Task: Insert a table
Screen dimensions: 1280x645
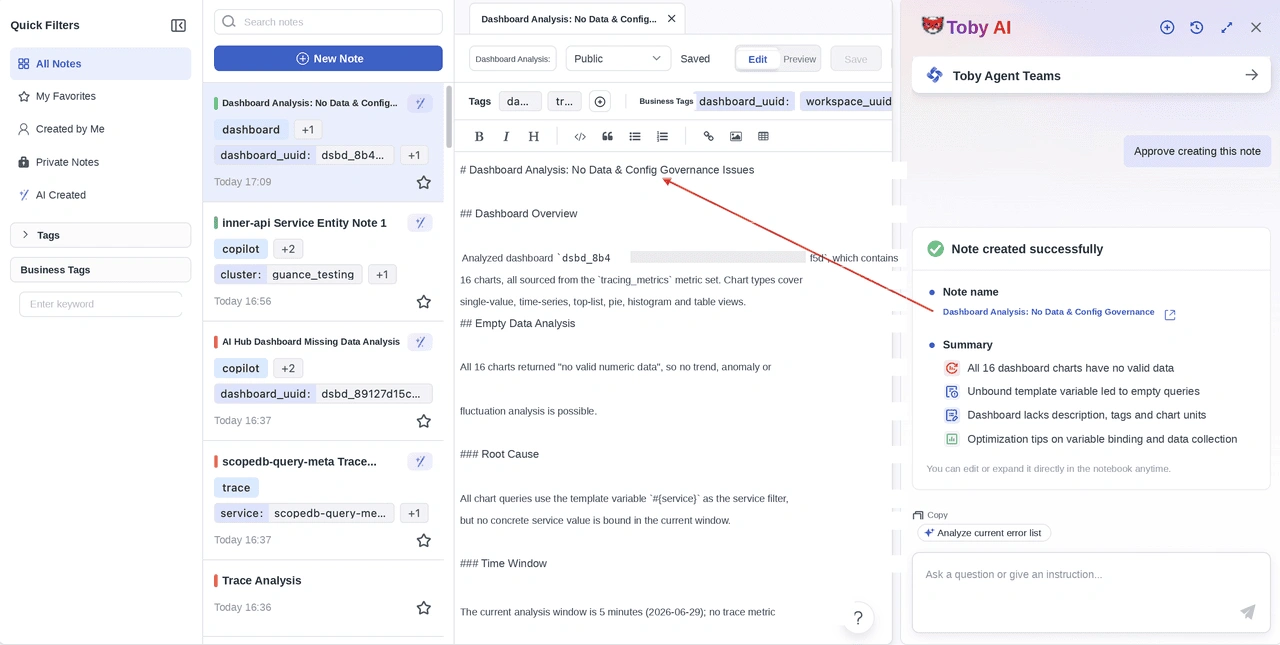Action: coord(764,136)
